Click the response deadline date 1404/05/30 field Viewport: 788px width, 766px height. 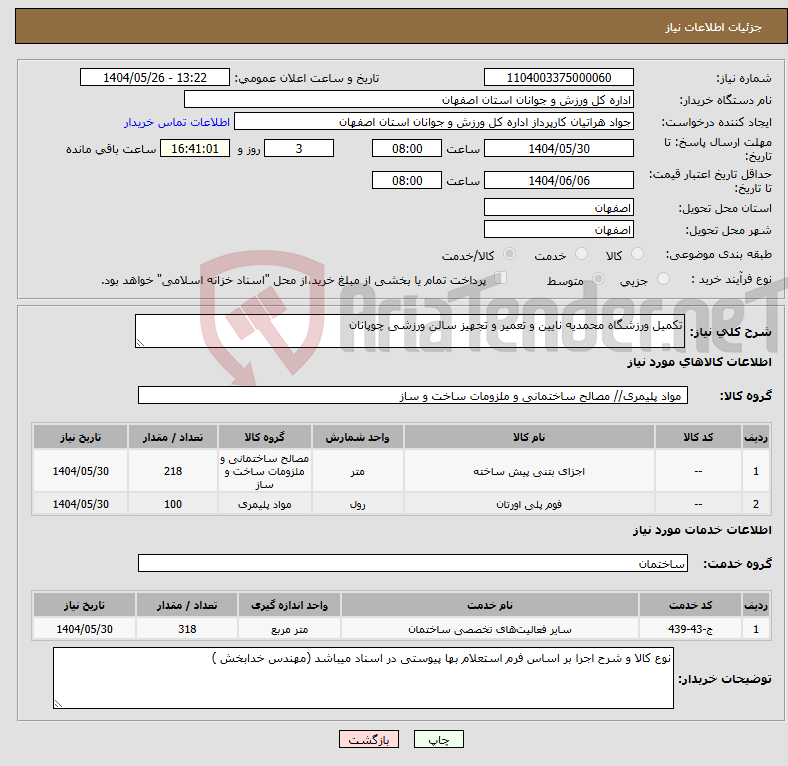[x=558, y=148]
